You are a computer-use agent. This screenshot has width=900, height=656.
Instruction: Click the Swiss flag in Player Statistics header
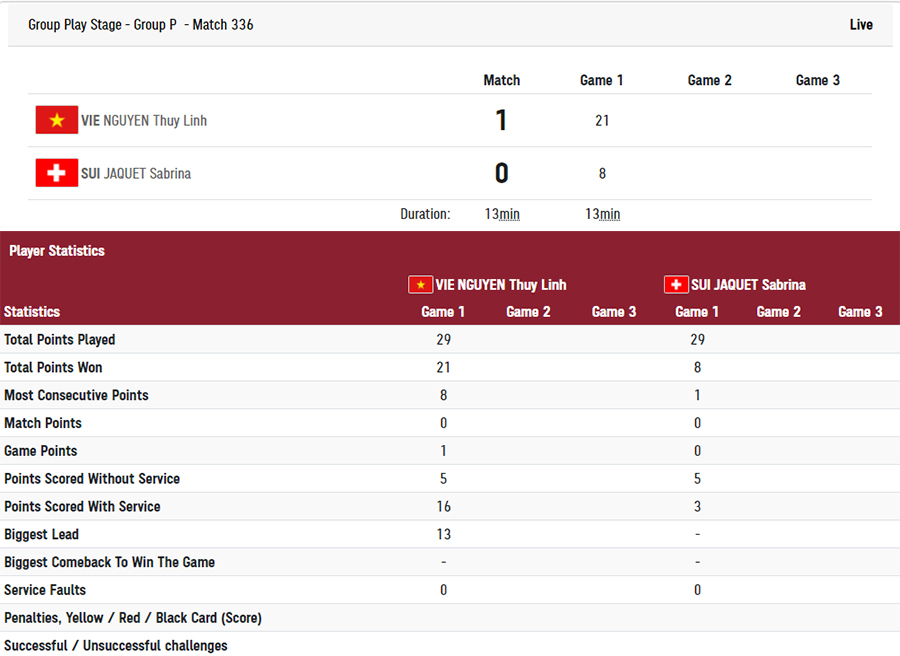[x=676, y=285]
